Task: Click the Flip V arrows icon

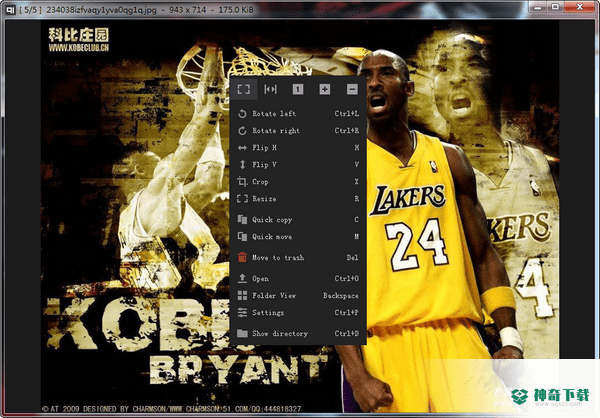Action: click(242, 165)
